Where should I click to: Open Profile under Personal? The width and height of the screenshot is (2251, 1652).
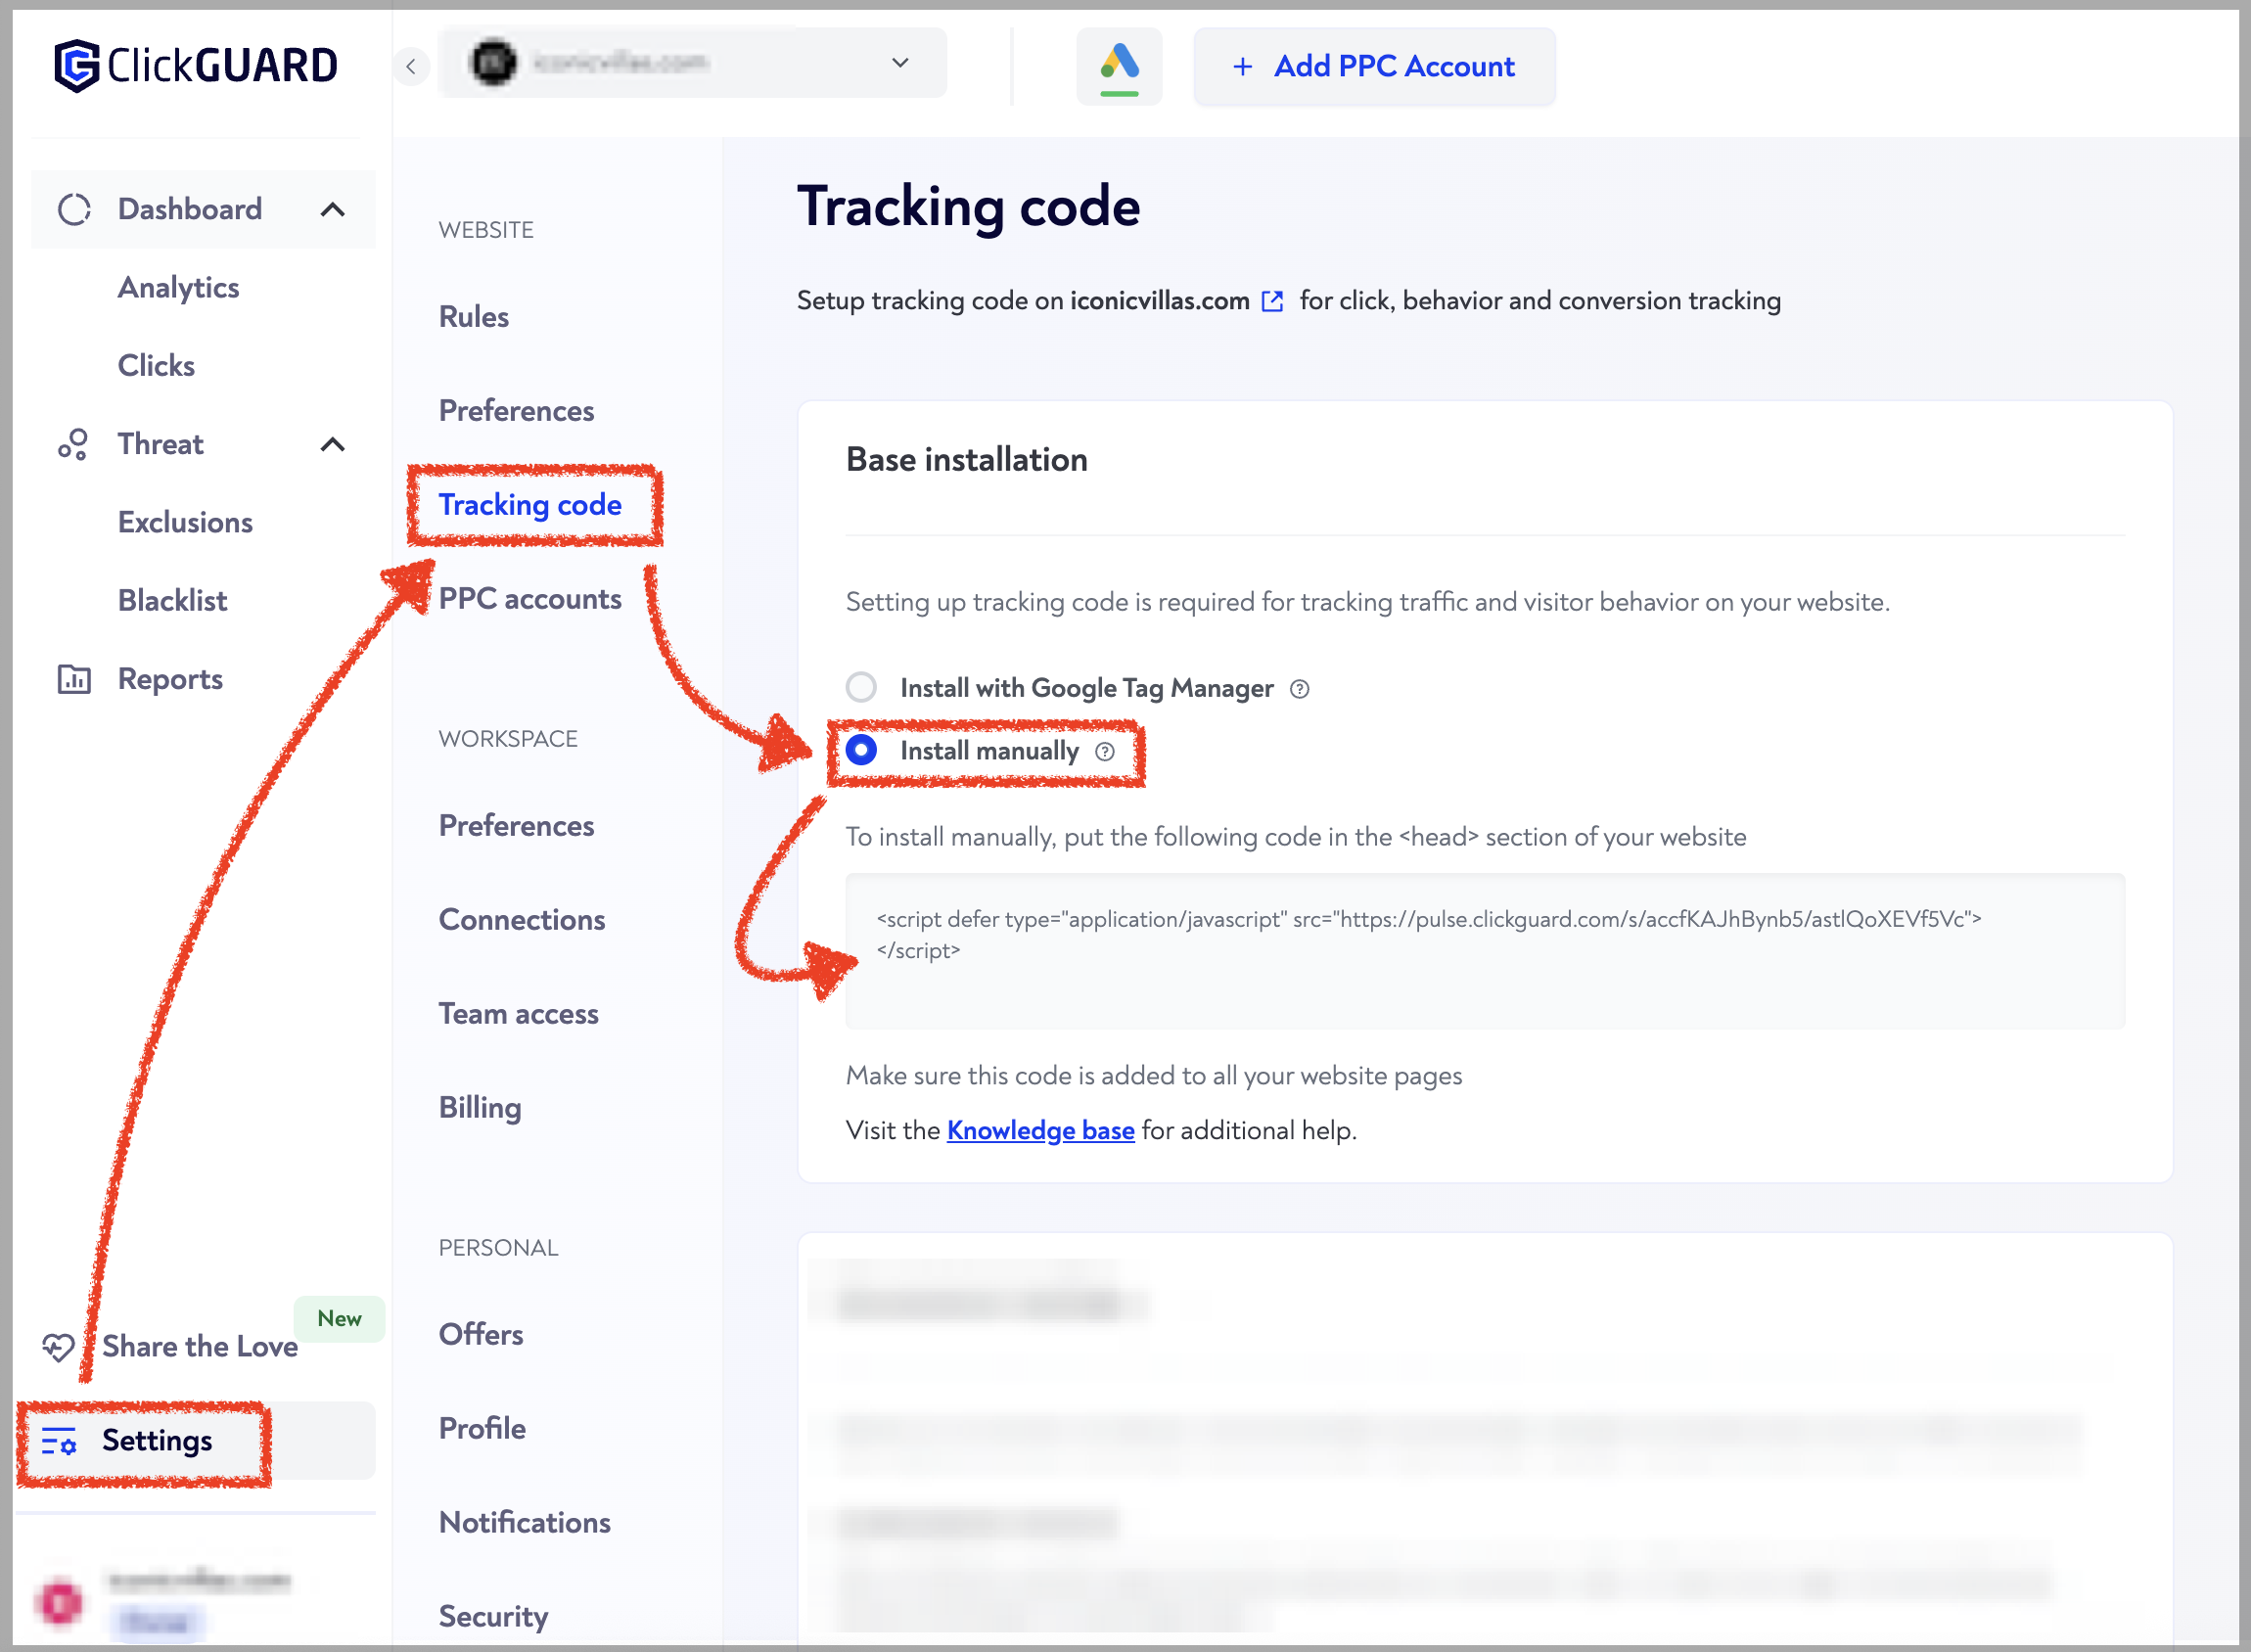tap(482, 1429)
